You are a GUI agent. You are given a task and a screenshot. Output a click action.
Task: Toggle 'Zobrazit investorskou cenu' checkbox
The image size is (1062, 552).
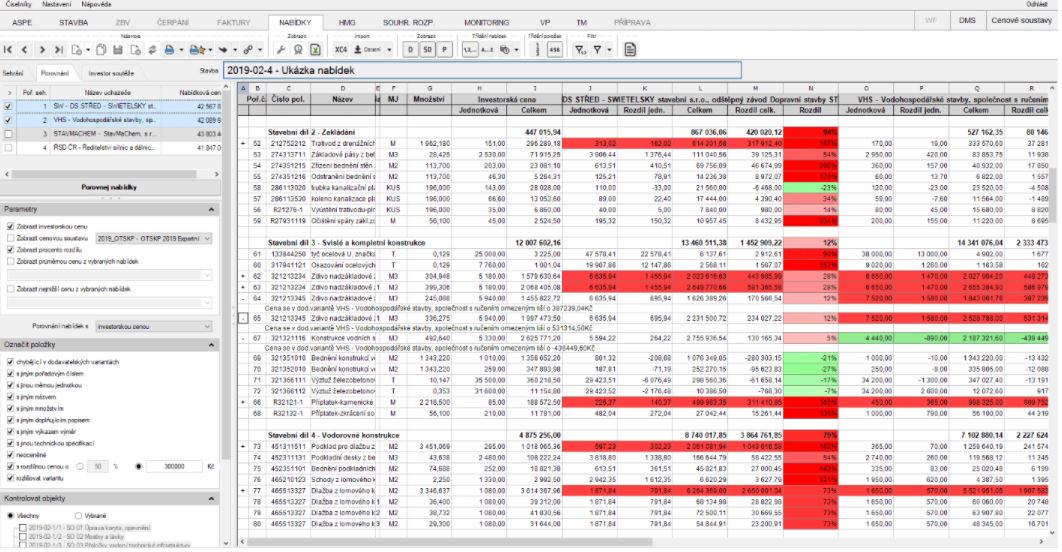[x=10, y=228]
